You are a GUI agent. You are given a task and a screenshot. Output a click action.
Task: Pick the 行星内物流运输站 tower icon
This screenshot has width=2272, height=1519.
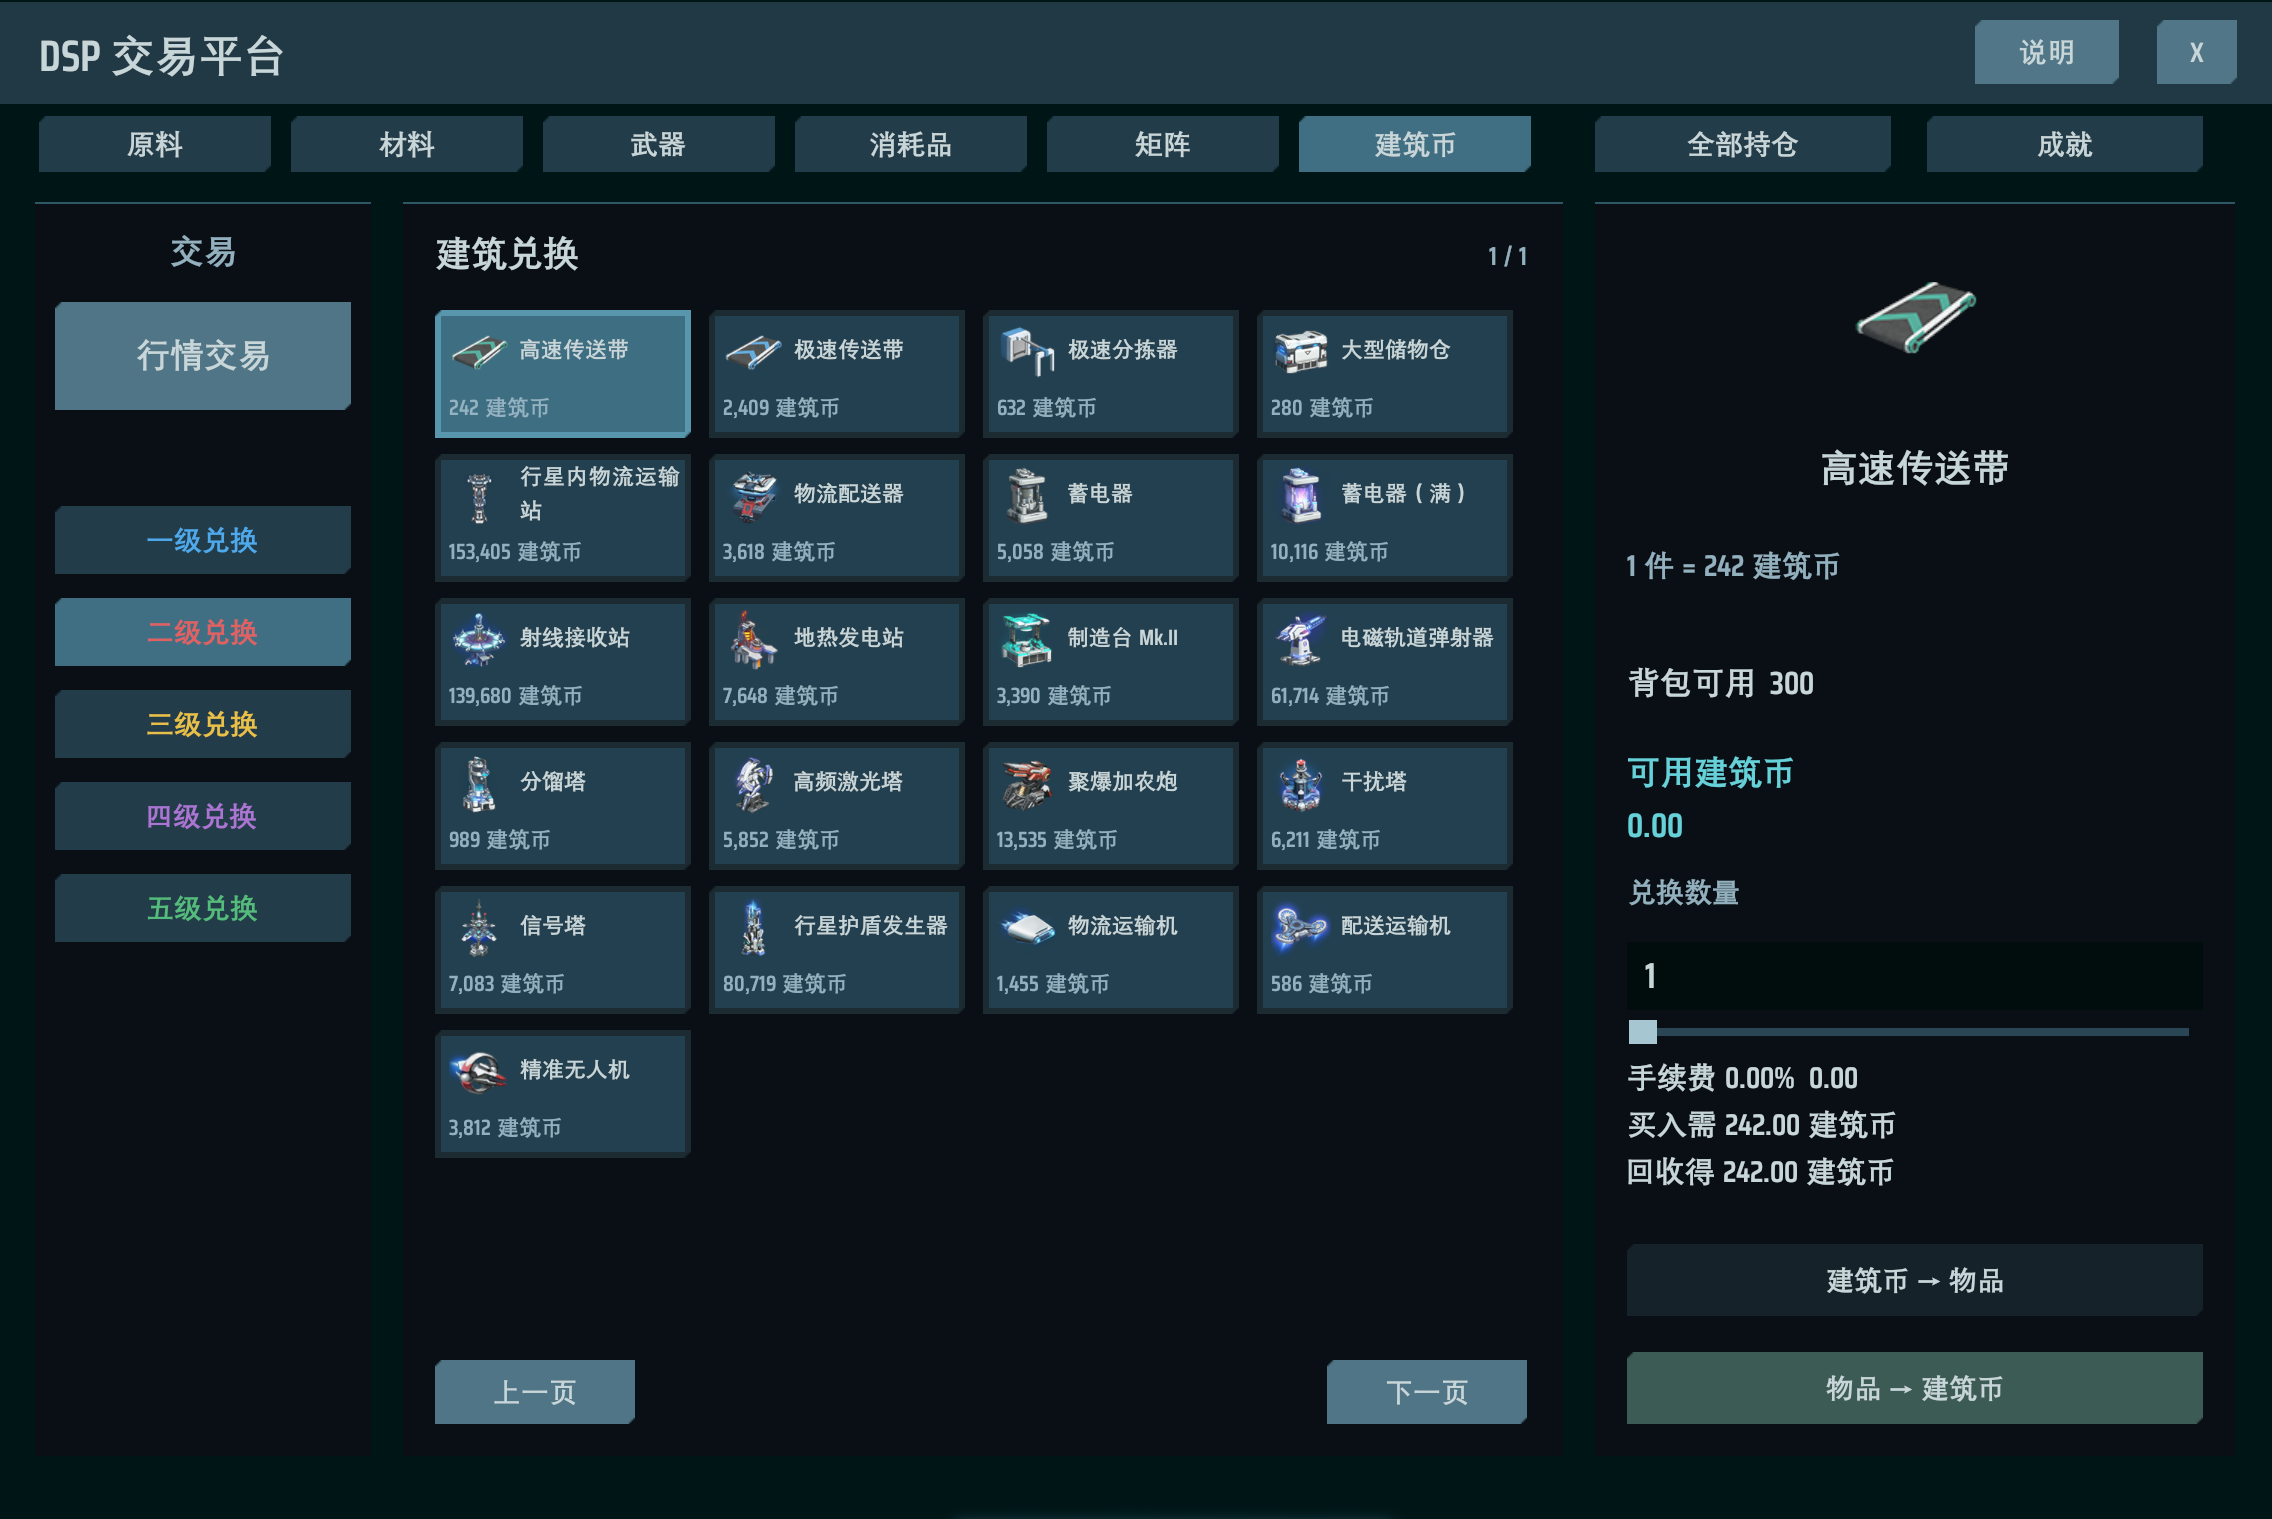tap(479, 497)
